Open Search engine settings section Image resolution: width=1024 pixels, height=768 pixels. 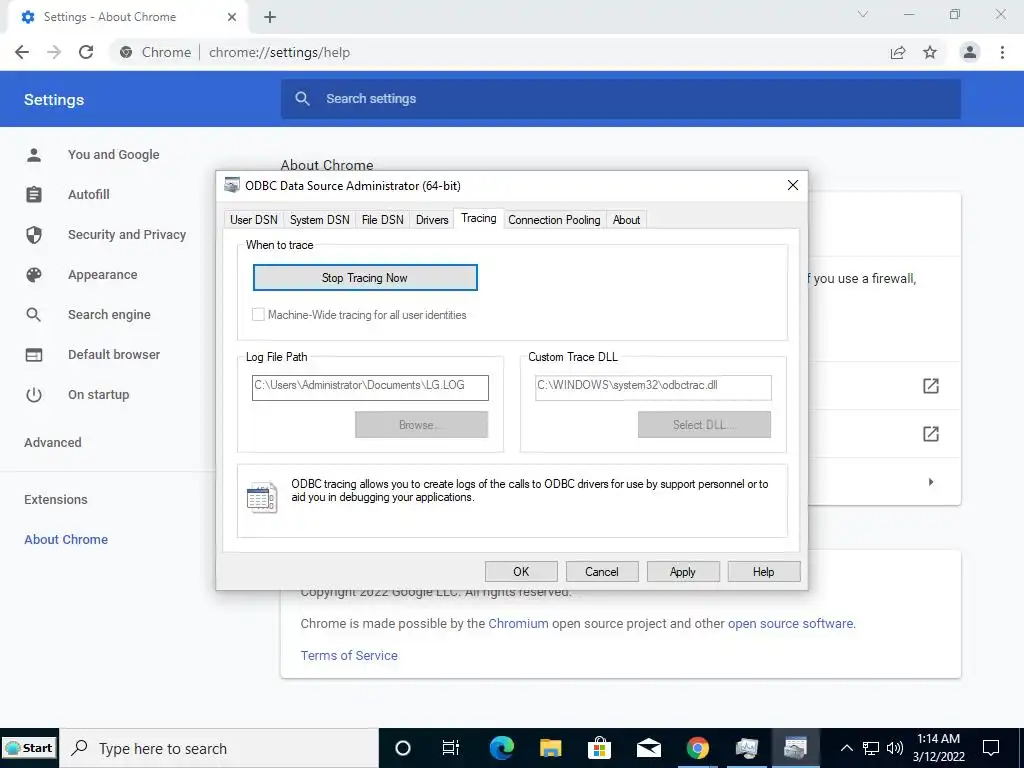tap(109, 315)
